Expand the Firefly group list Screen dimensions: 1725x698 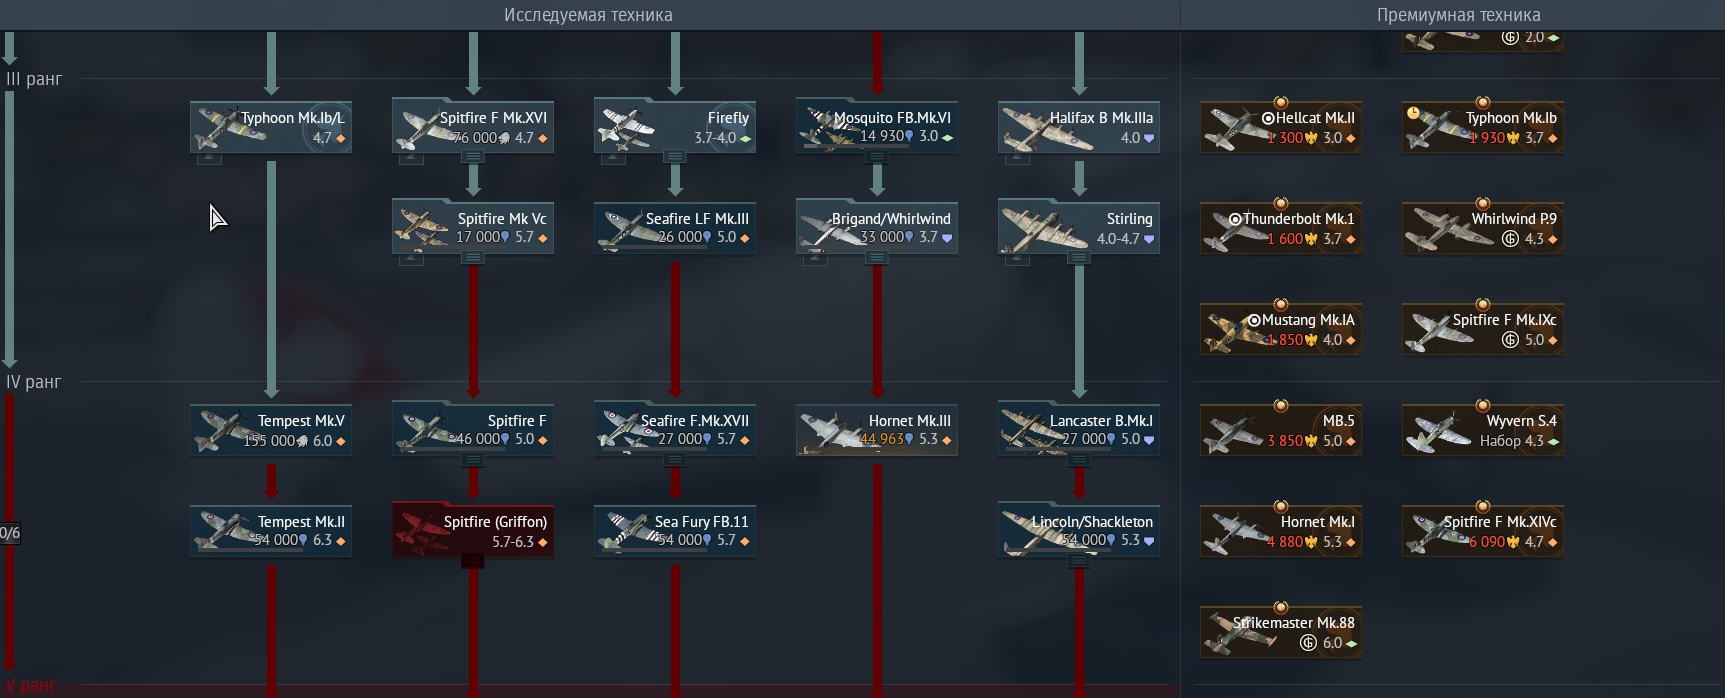pyautogui.click(x=675, y=157)
